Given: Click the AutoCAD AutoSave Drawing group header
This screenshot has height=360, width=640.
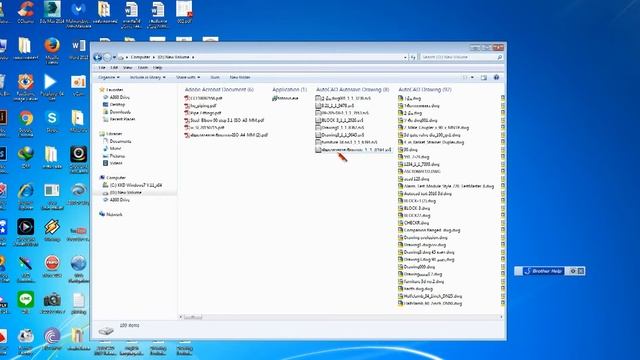Looking at the screenshot, I should coord(353,89).
